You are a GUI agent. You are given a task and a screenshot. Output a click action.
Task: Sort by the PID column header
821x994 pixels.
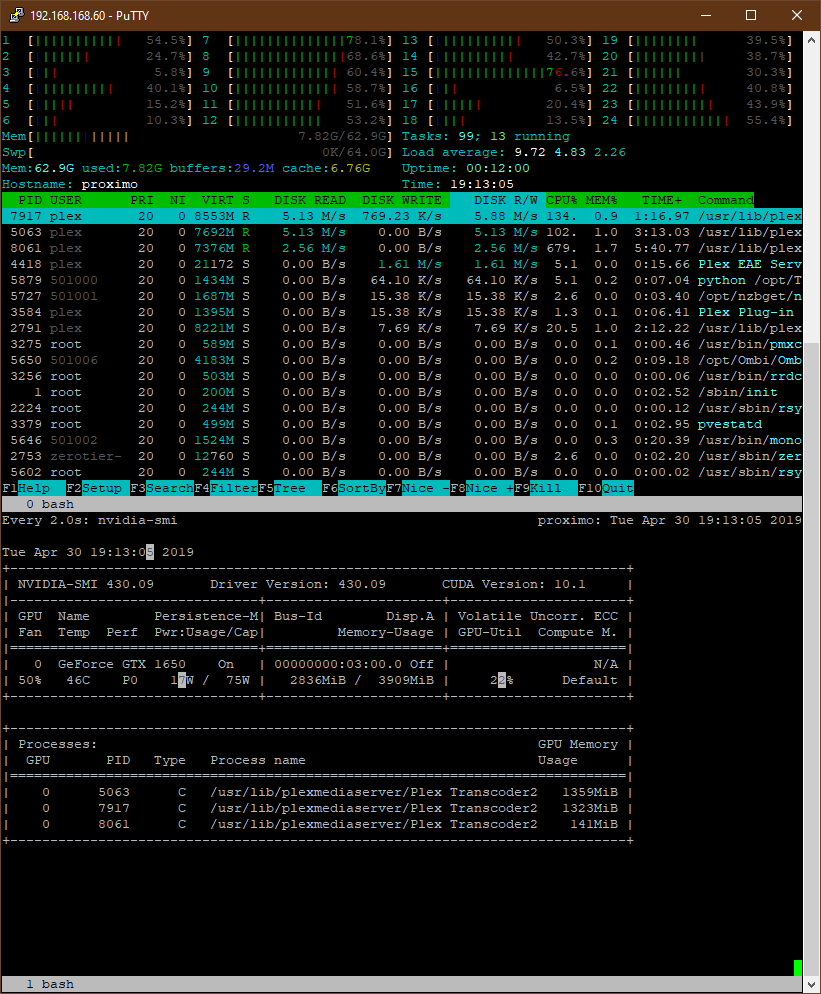[x=30, y=200]
